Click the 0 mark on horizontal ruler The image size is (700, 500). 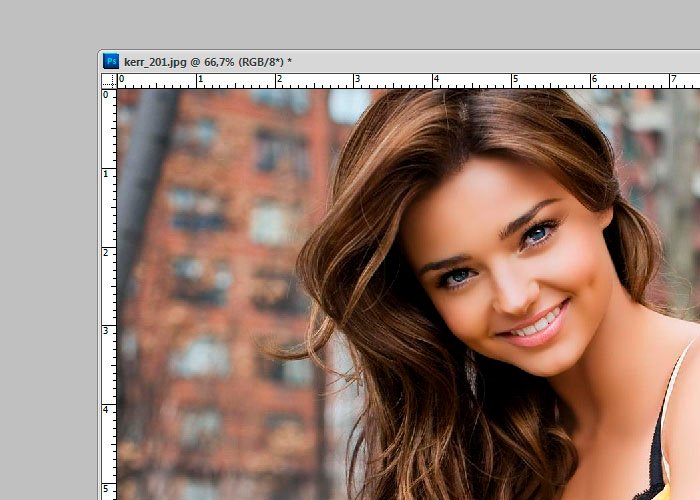pyautogui.click(x=121, y=79)
